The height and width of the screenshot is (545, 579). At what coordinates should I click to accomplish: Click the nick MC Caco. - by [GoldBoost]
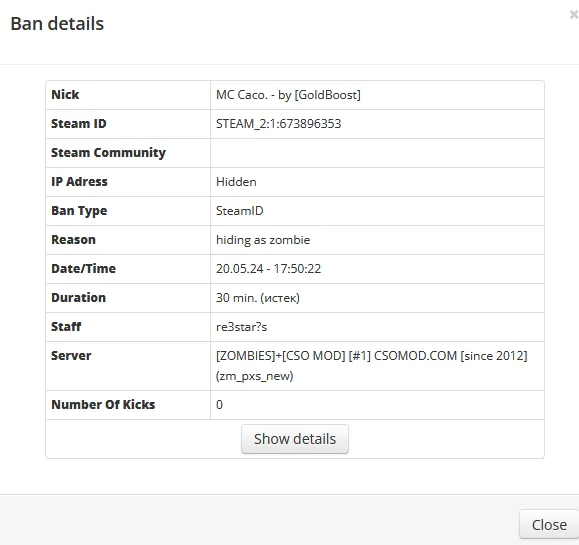288,95
